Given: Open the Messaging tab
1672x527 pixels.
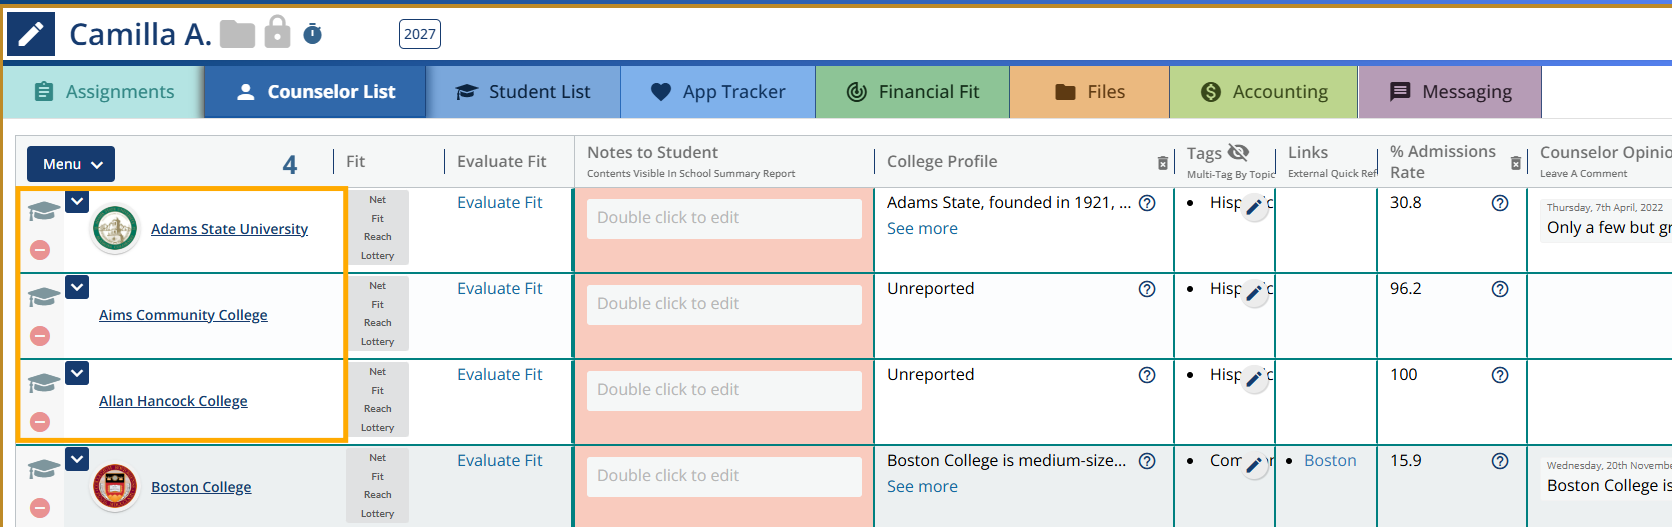Looking at the screenshot, I should pyautogui.click(x=1450, y=92).
